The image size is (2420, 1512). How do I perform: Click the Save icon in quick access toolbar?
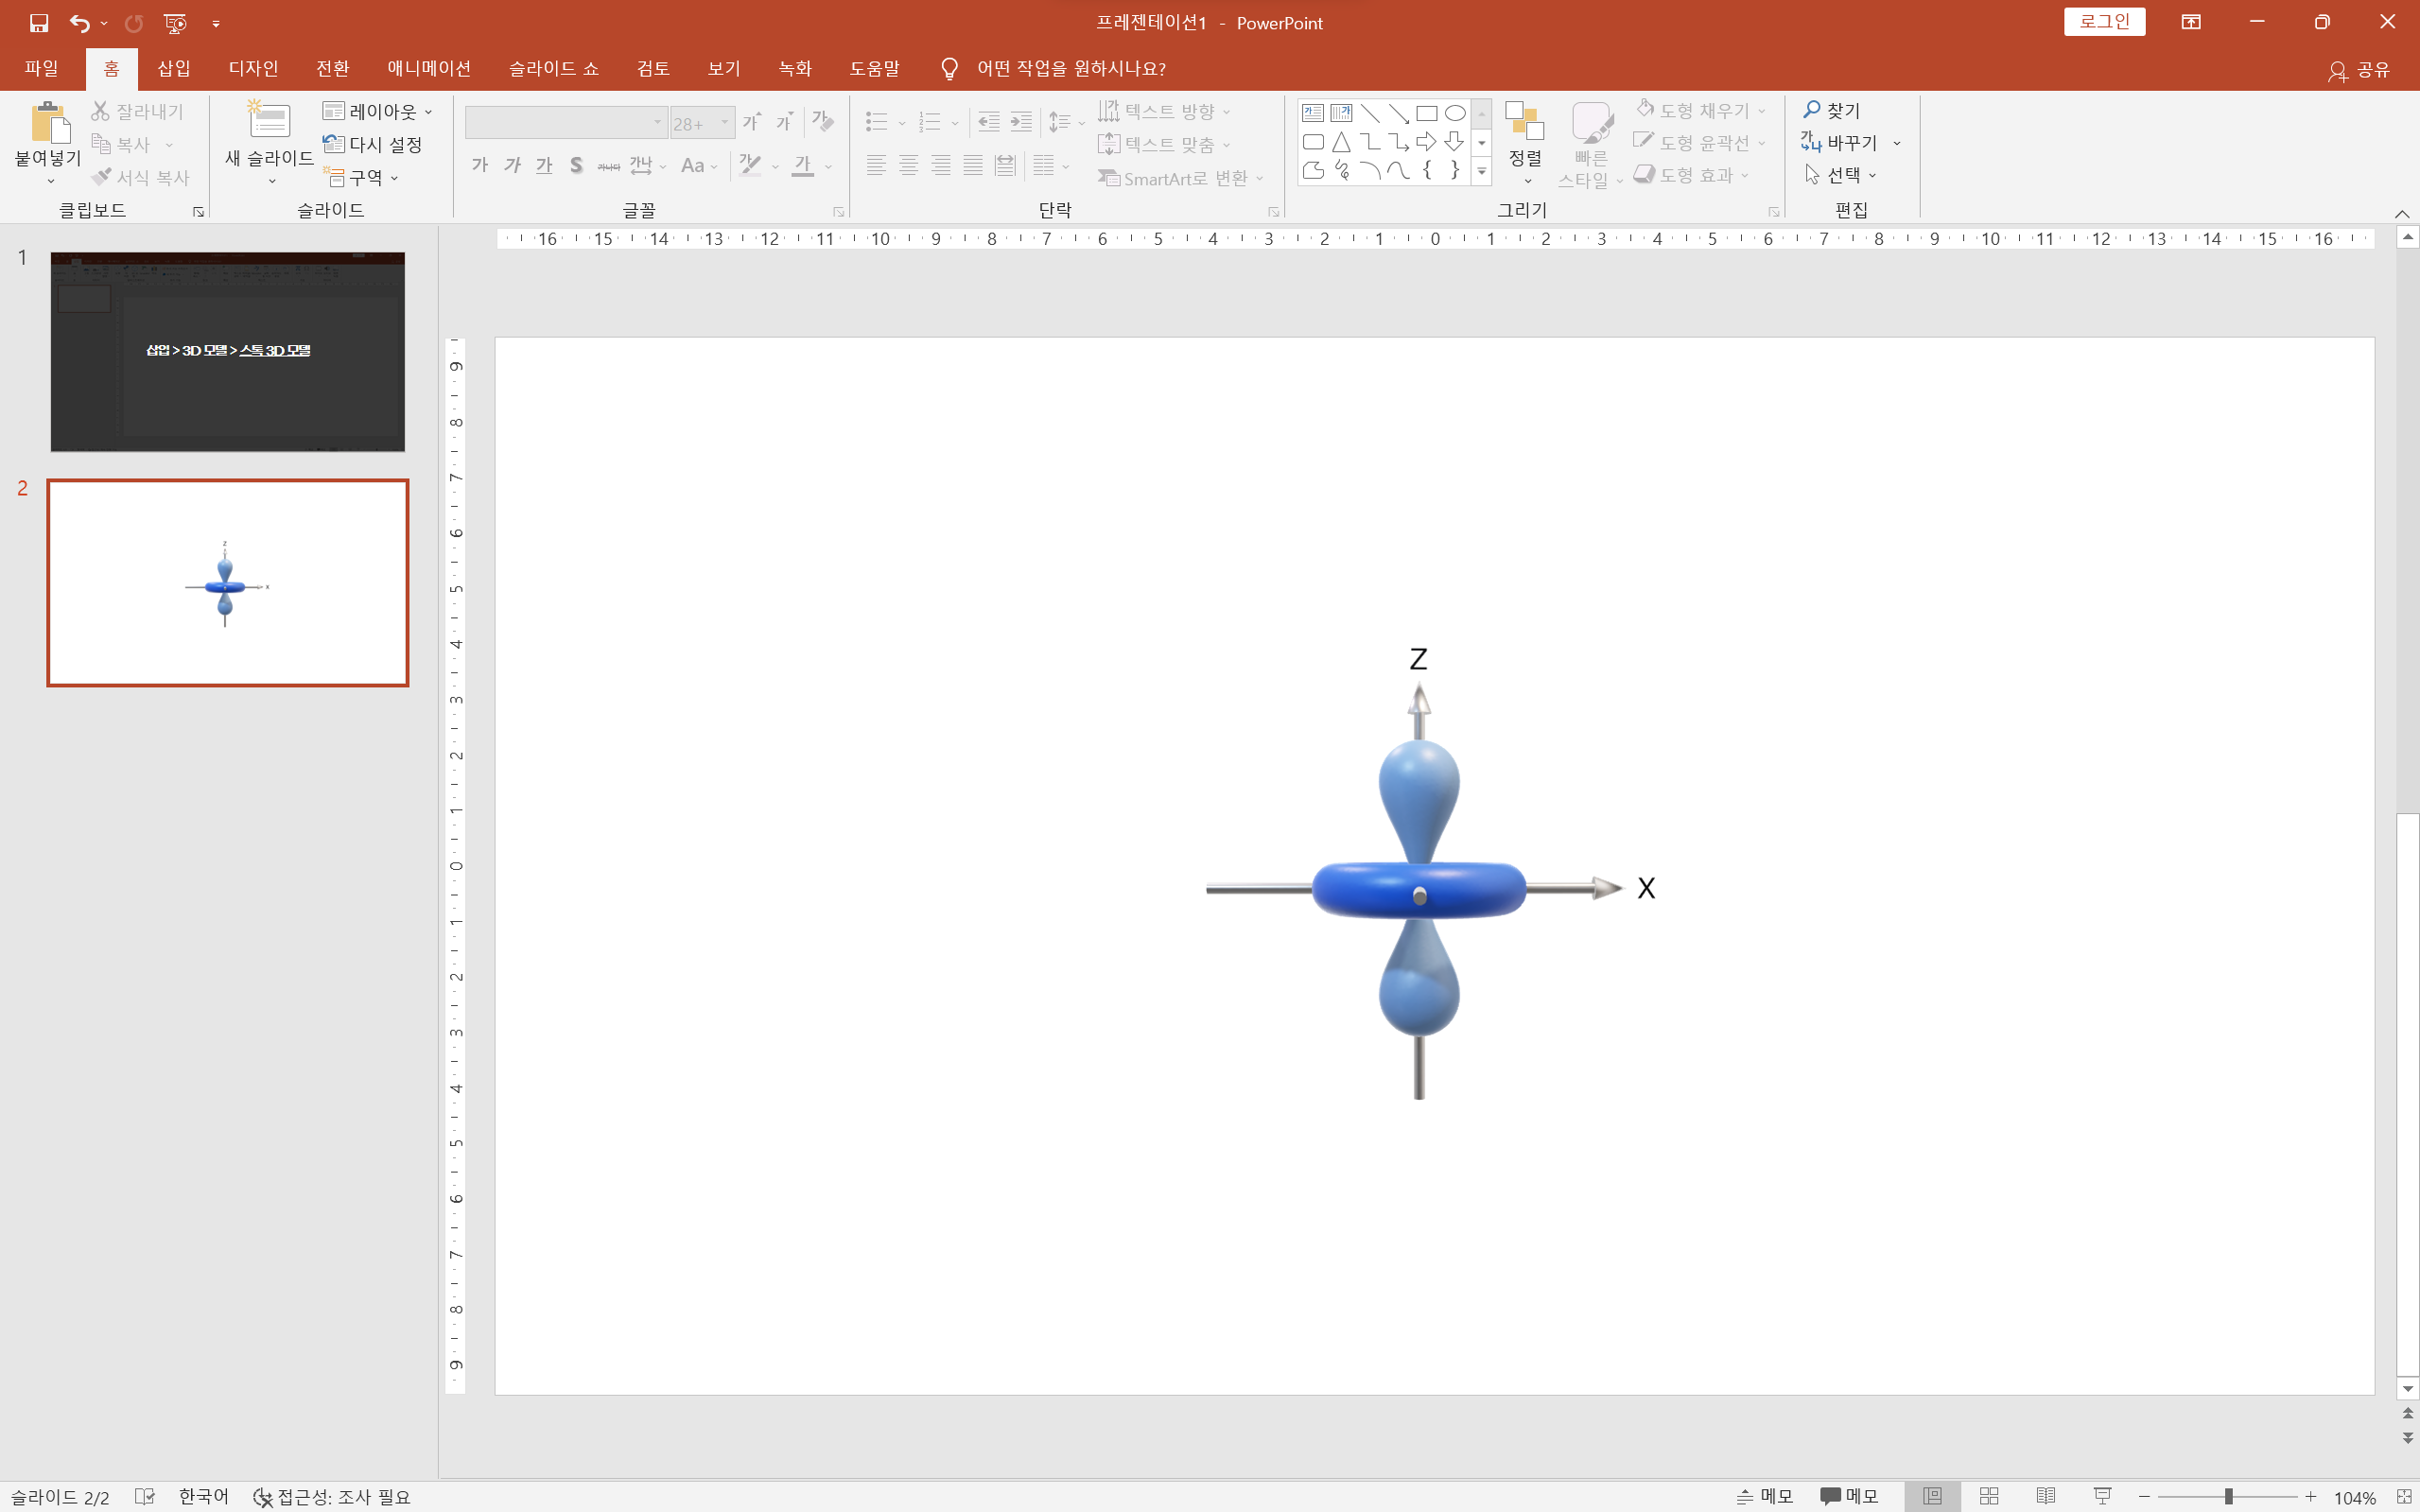[39, 23]
